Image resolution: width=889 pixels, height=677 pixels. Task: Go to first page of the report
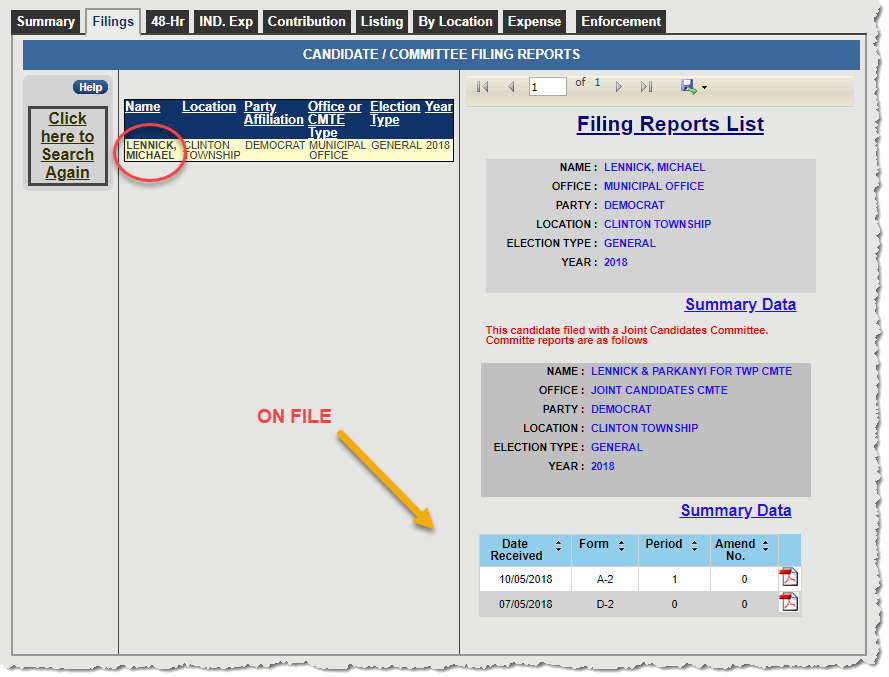tap(482, 87)
